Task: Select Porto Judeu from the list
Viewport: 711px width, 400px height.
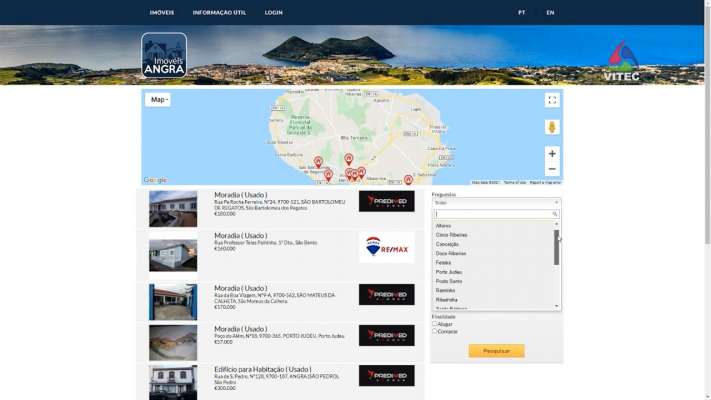Action: point(449,272)
